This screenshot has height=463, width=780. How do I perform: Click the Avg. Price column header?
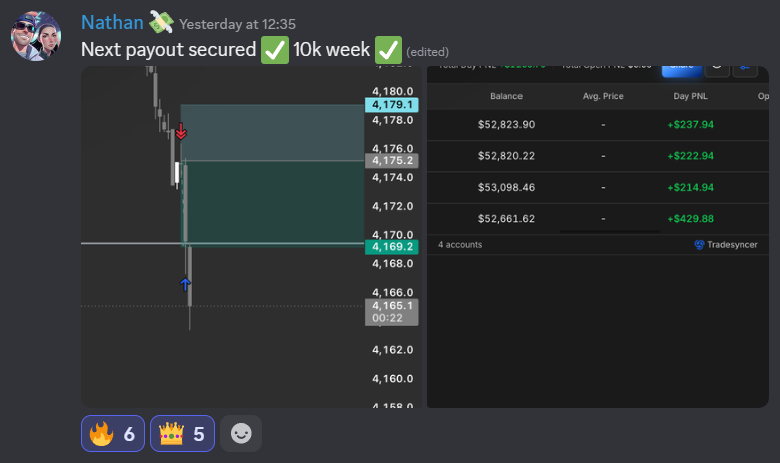pyautogui.click(x=603, y=96)
